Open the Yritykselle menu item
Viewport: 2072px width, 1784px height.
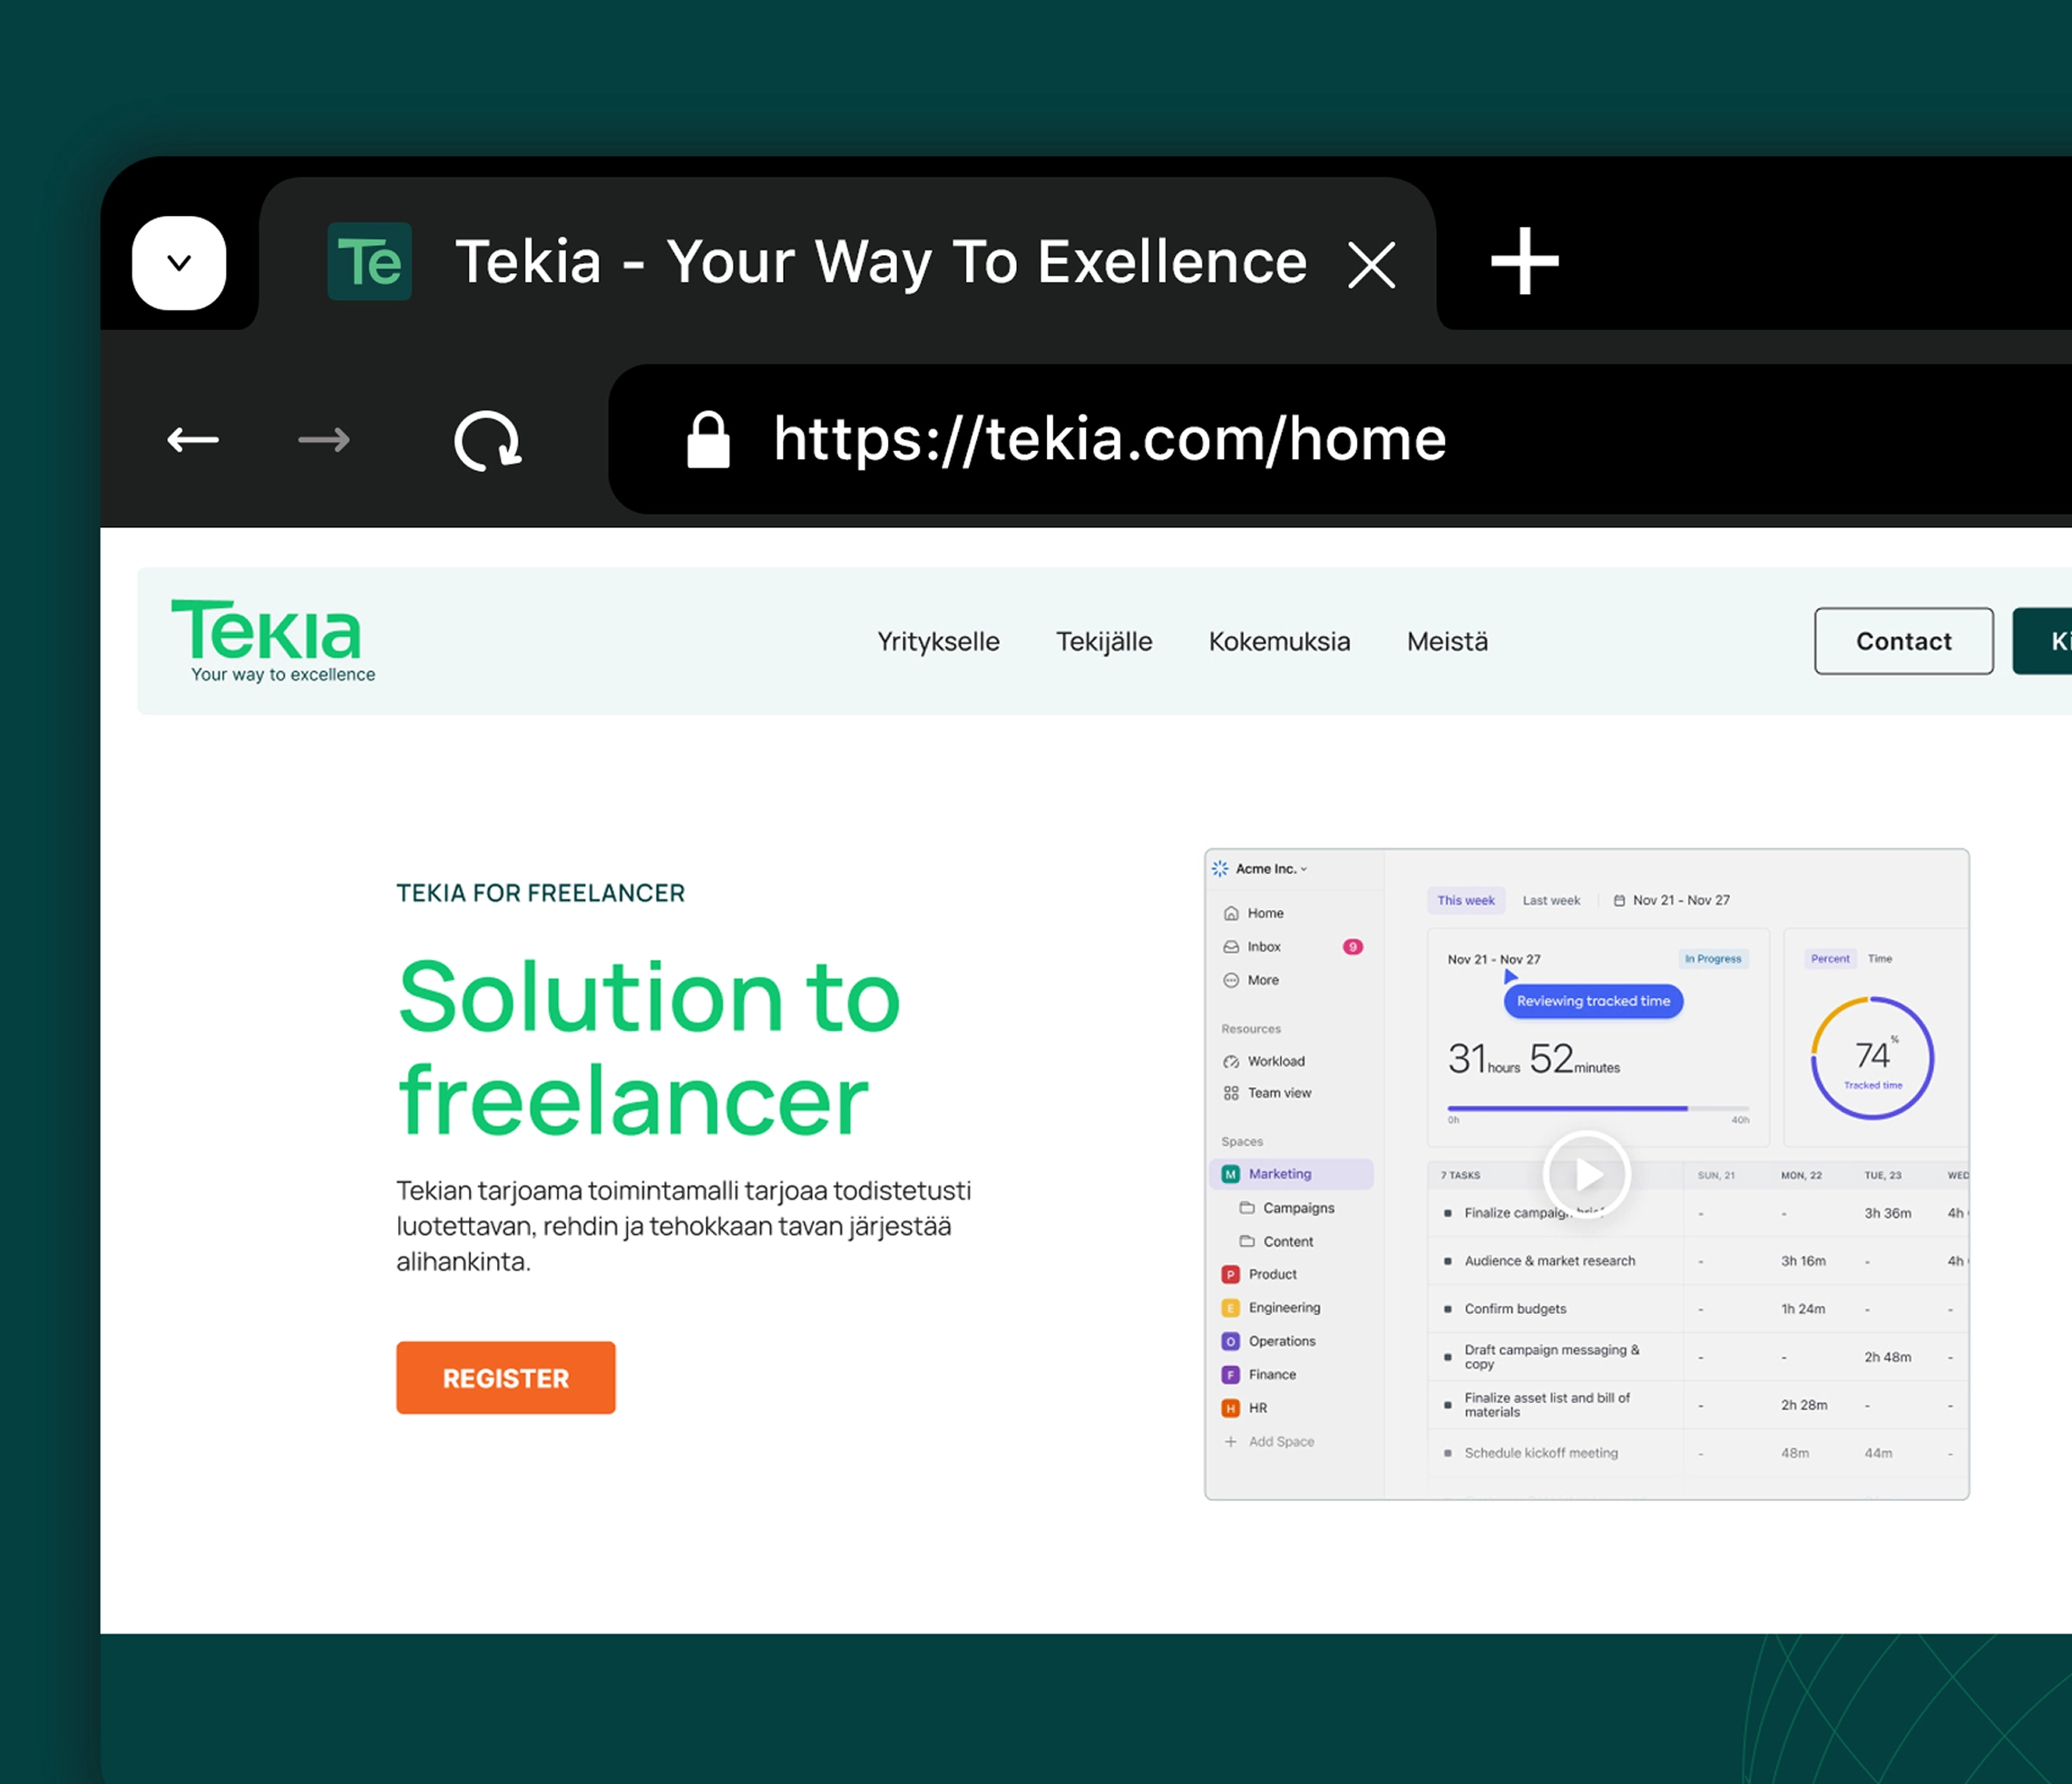click(x=938, y=641)
